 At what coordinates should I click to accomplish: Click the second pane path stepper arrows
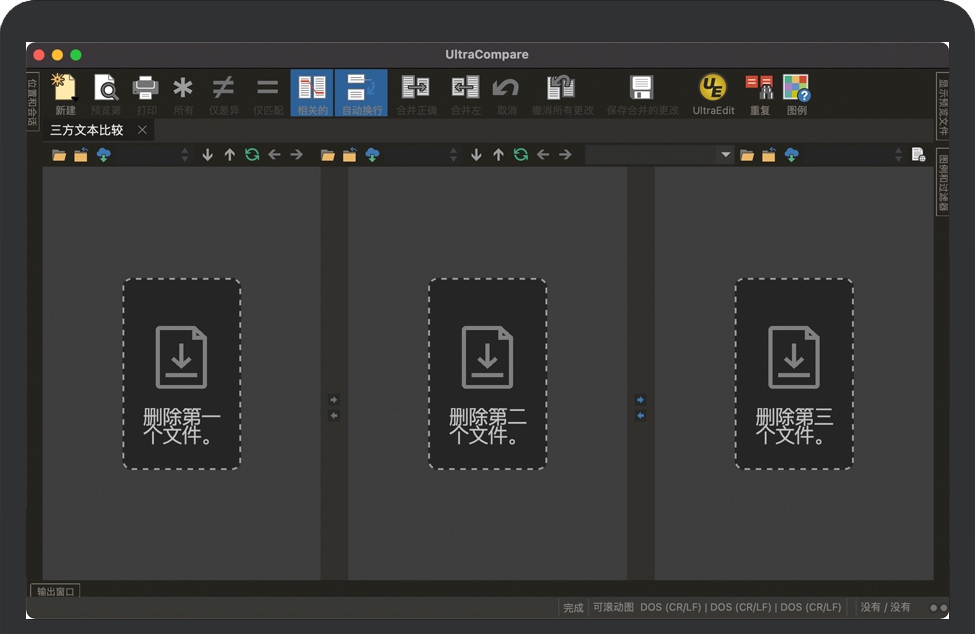click(x=453, y=155)
